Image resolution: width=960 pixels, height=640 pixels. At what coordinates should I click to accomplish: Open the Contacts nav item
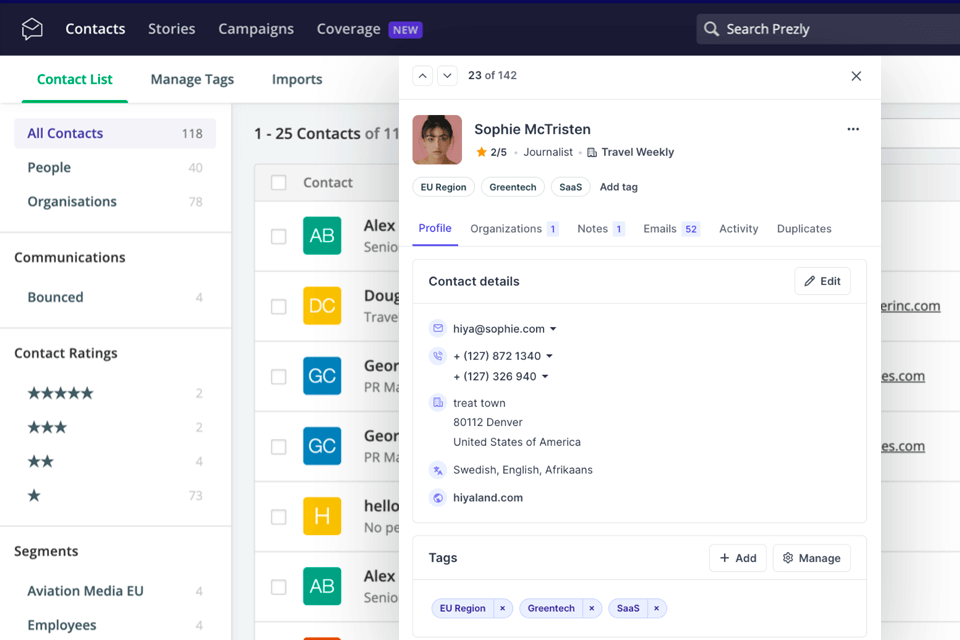[x=95, y=29]
